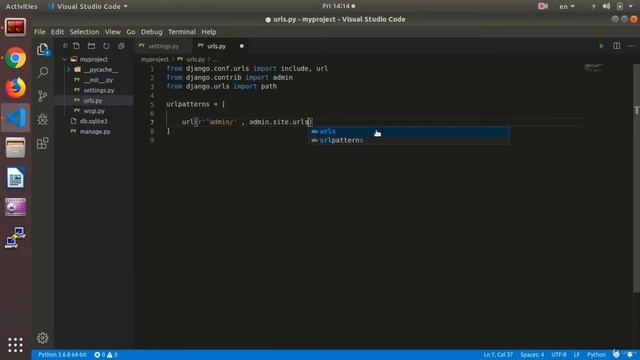Image resolution: width=640 pixels, height=360 pixels.
Task: Open the View menu
Action: (x=113, y=32)
